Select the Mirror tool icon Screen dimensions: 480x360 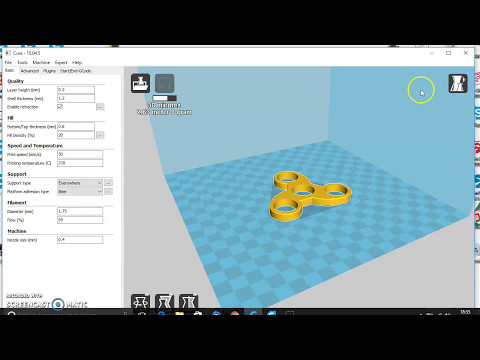(x=189, y=301)
